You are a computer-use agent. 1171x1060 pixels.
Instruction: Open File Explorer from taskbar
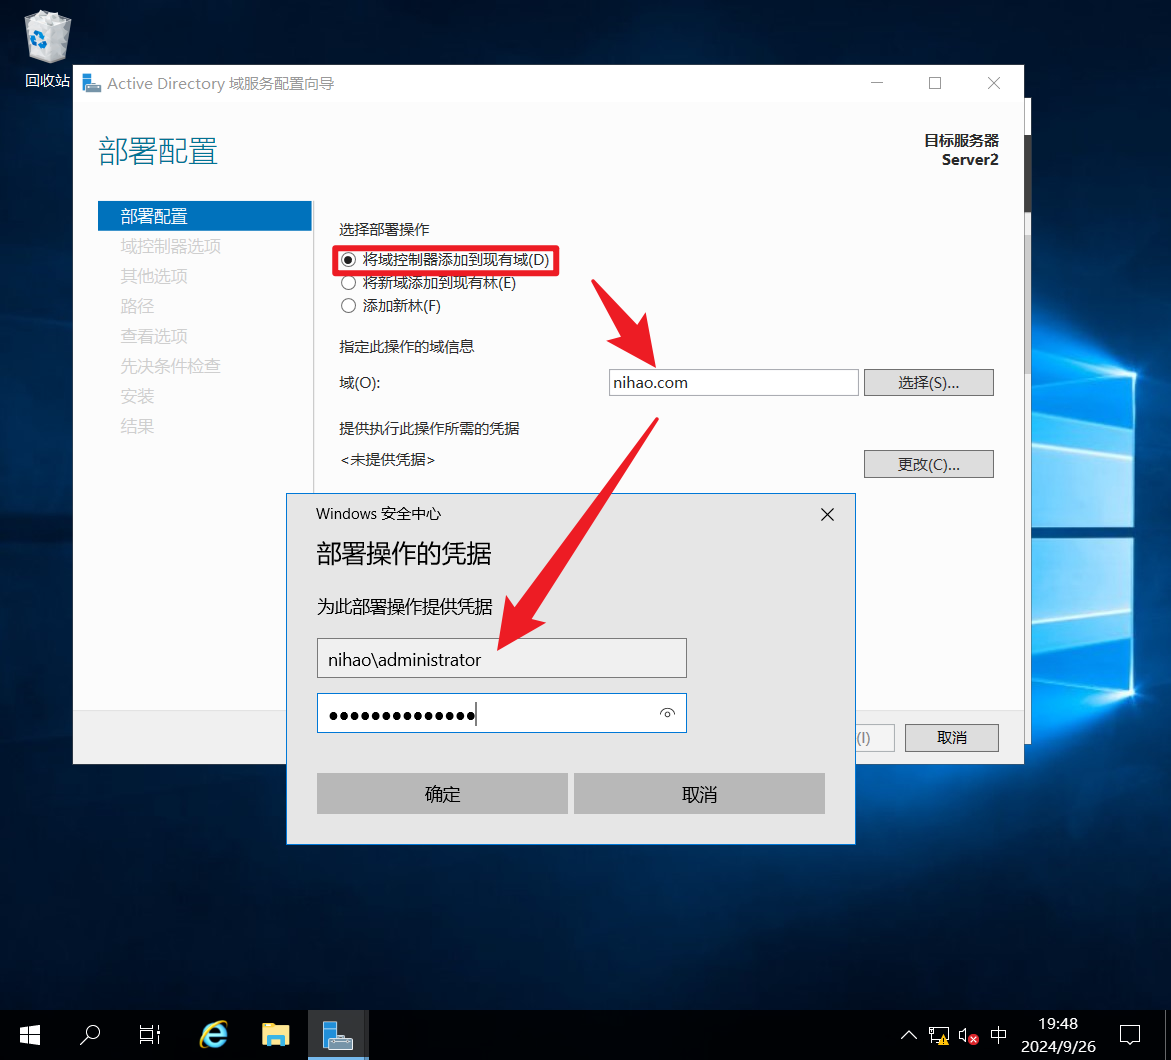pos(276,1035)
